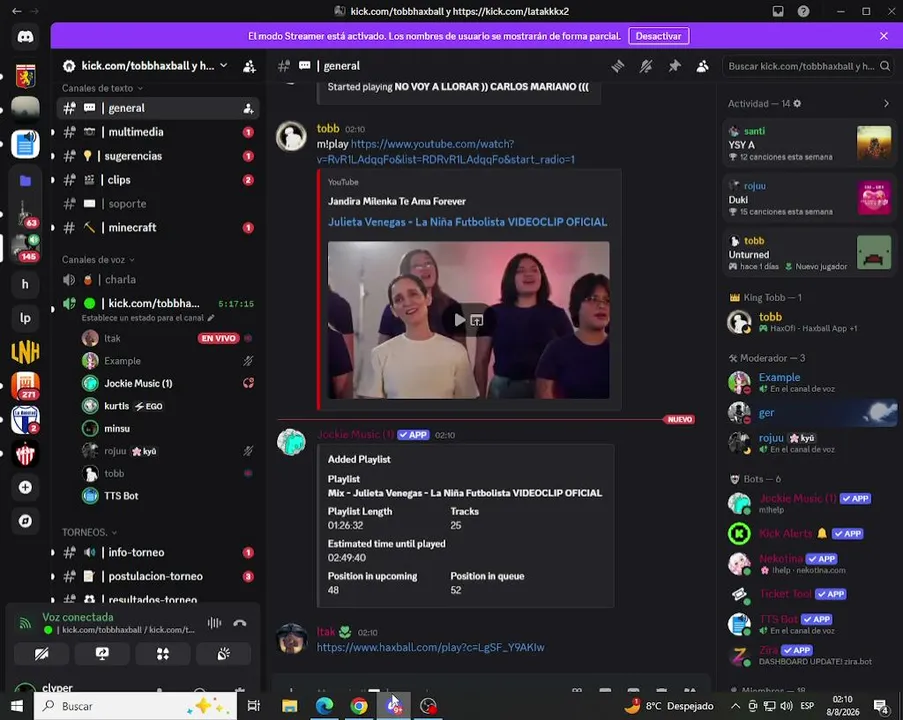This screenshot has height=720, width=903.
Task: Click the Add a Server plus icon
Action: tap(25, 487)
